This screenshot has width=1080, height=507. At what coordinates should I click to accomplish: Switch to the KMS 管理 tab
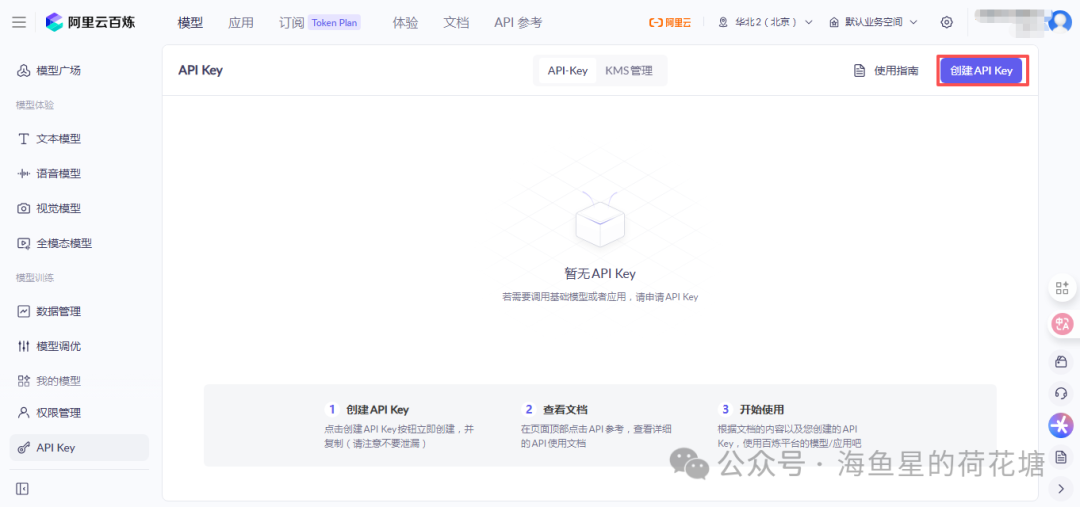click(x=629, y=70)
